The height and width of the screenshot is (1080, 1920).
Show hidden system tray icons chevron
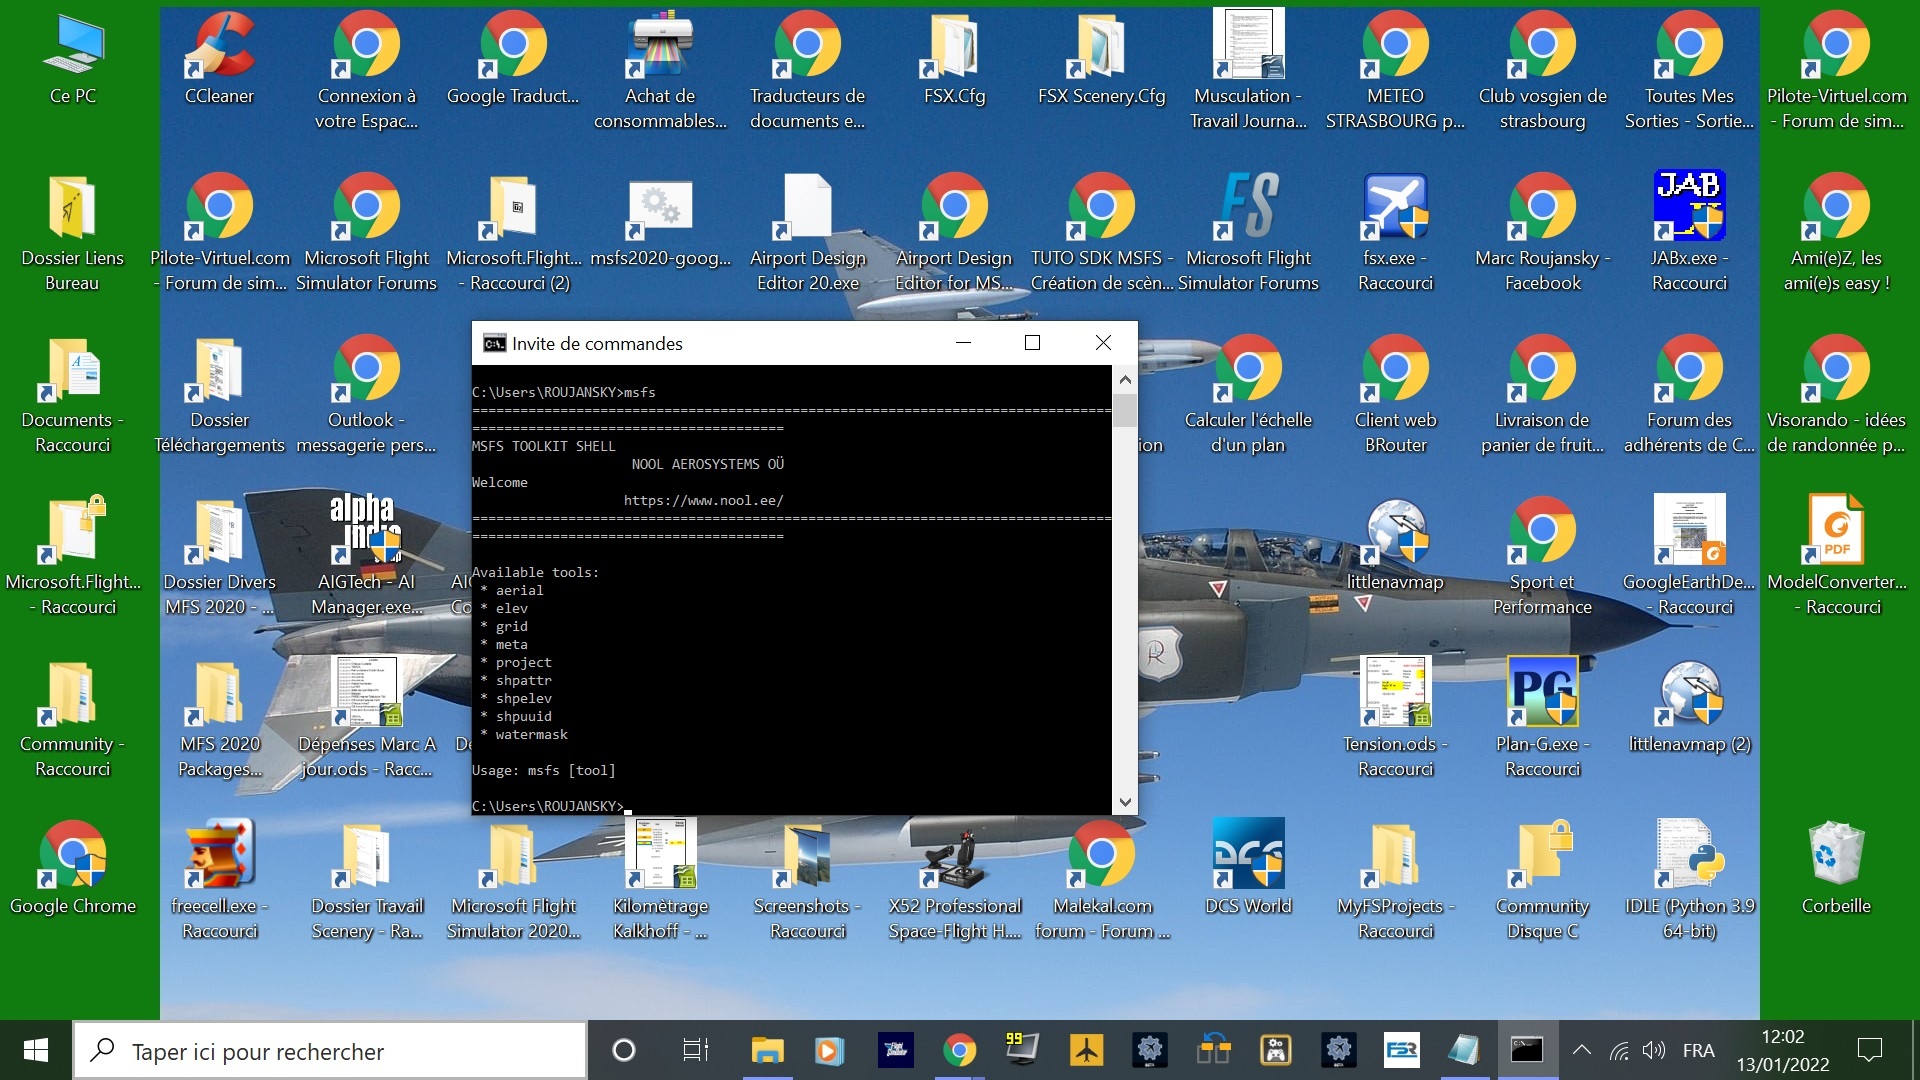tap(1581, 1050)
